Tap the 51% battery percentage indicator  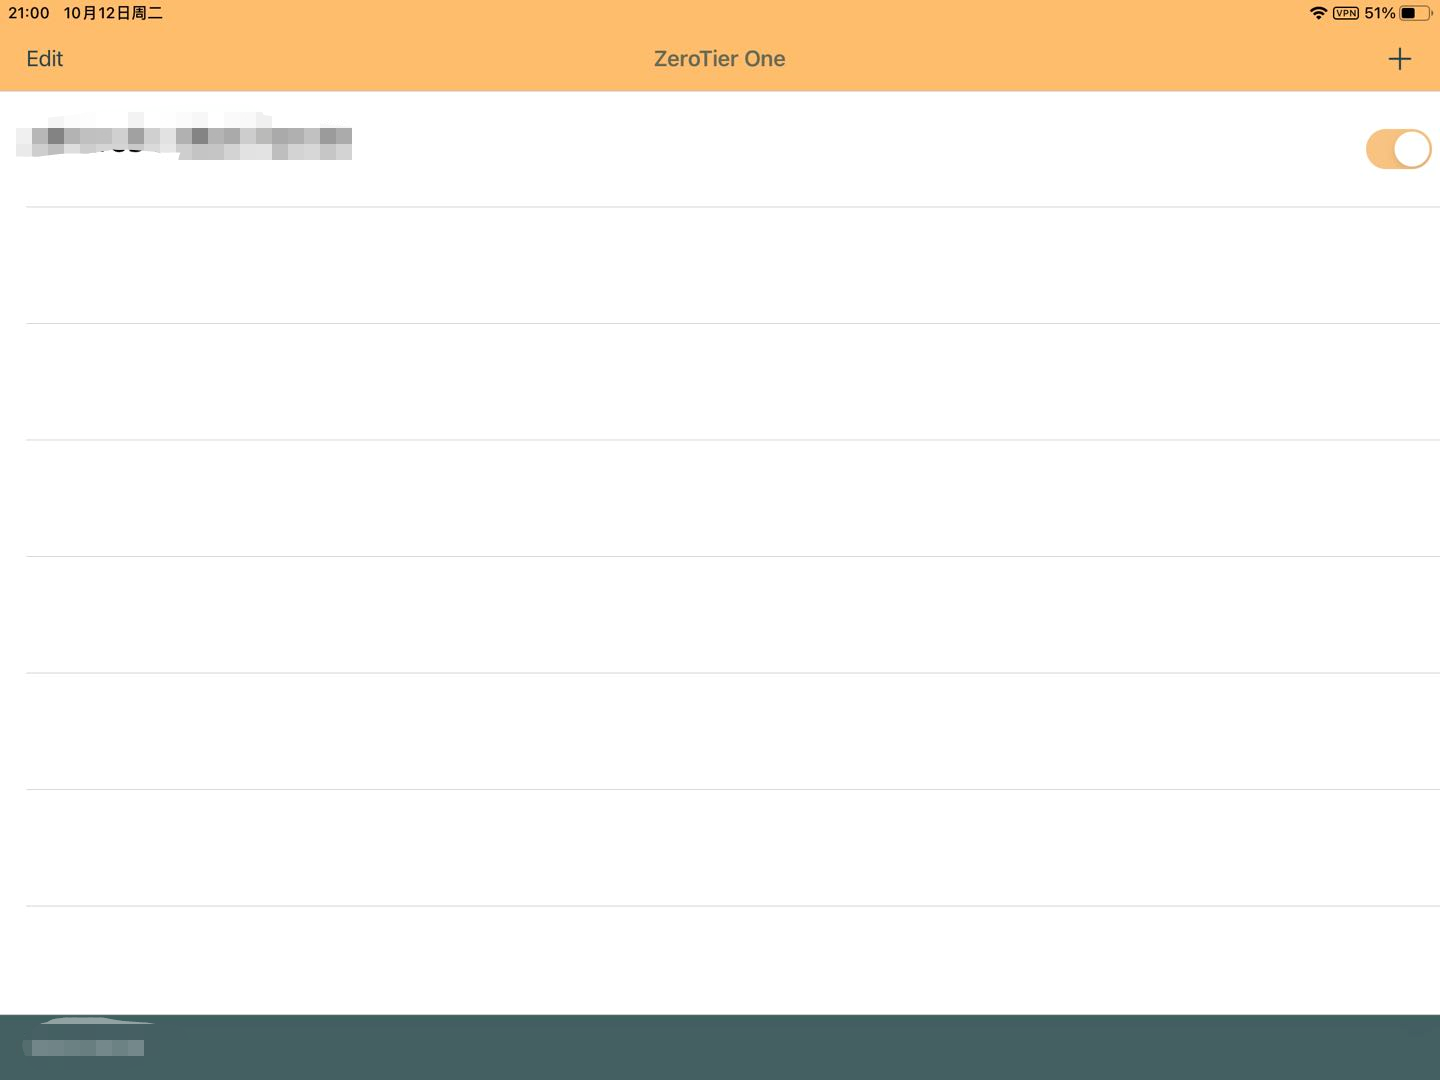1380,13
